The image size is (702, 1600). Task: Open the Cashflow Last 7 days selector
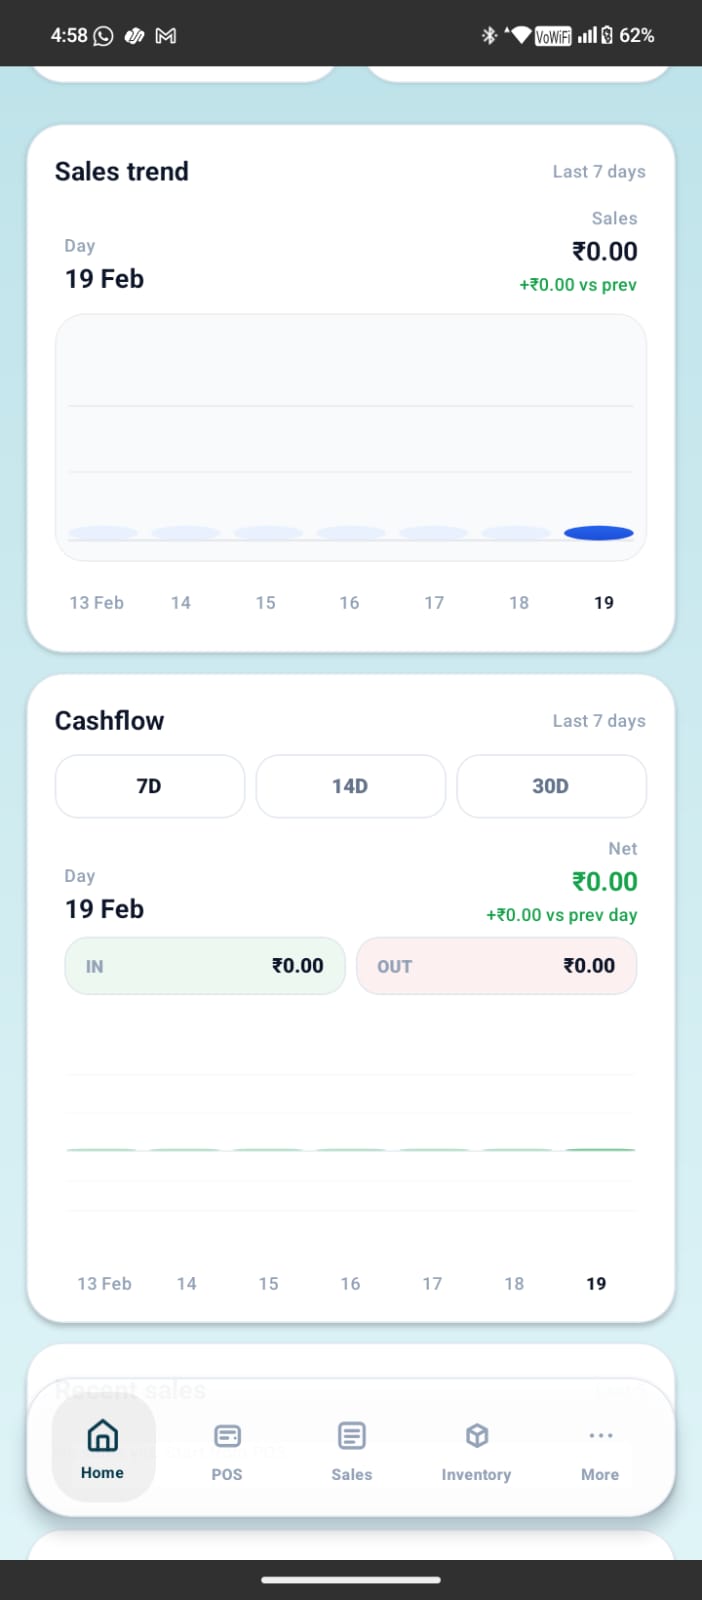point(599,720)
